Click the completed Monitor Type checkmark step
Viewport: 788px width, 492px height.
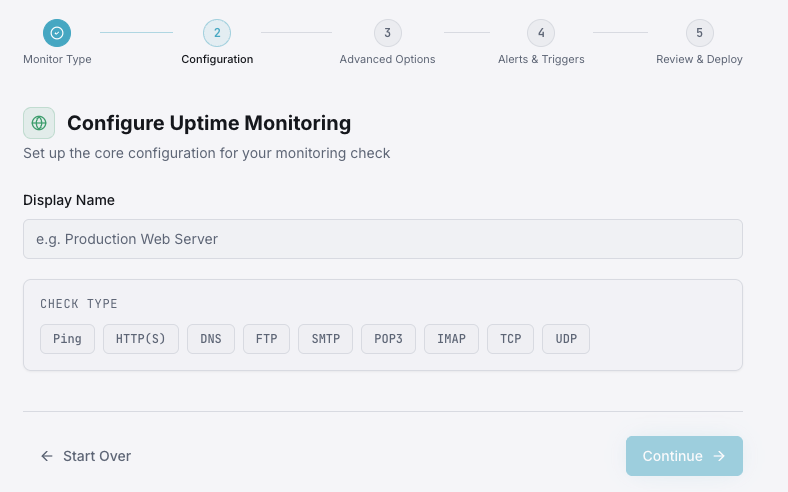coord(57,33)
